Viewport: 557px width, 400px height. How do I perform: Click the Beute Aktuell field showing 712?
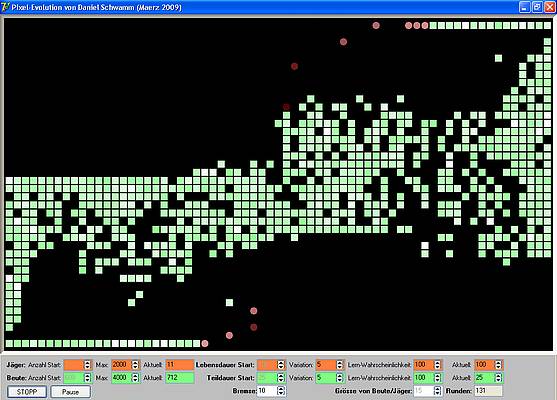(180, 378)
